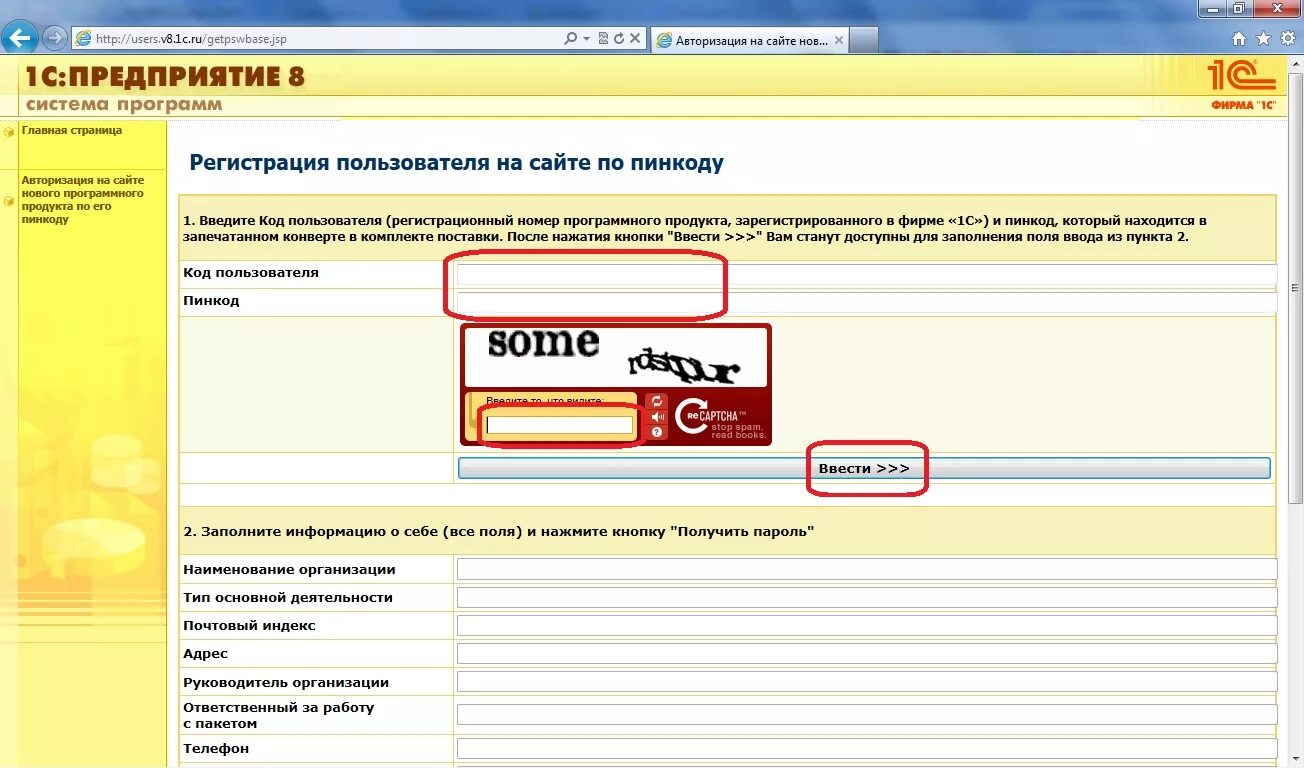
Task: Open Favorites with the star icon
Action: (x=1263, y=39)
